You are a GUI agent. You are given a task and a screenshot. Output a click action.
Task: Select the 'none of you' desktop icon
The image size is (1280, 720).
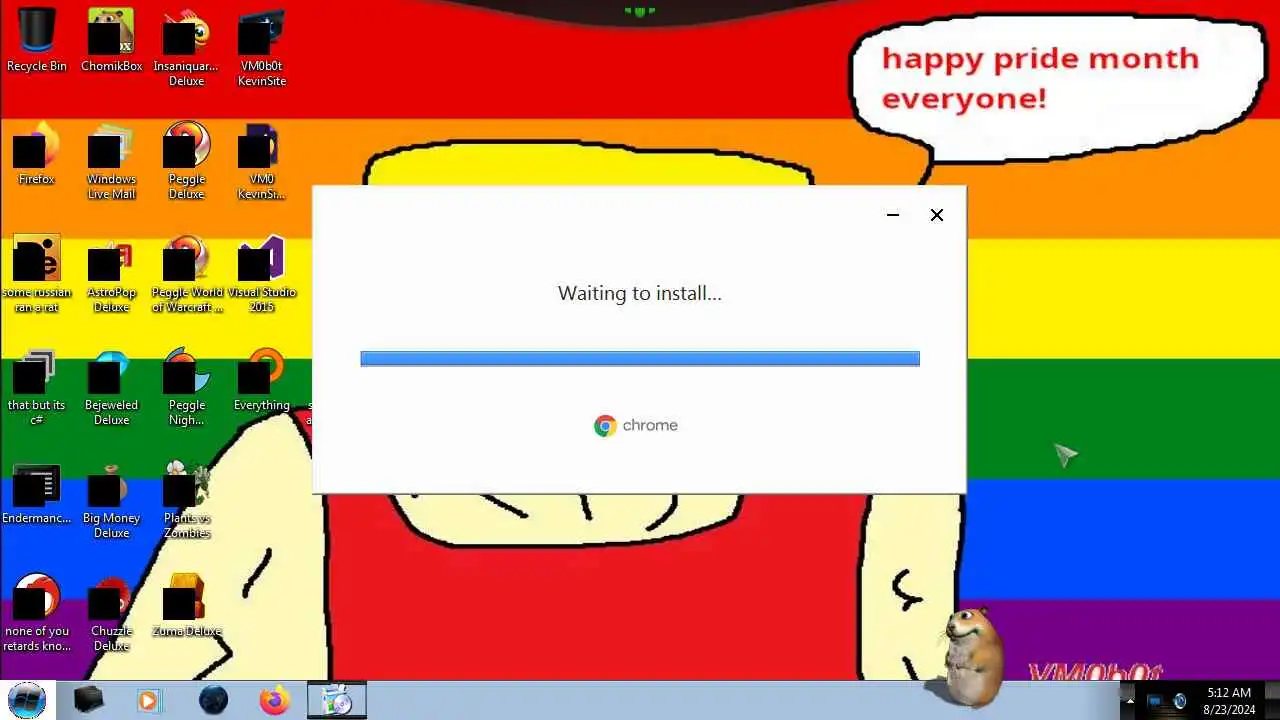(37, 612)
